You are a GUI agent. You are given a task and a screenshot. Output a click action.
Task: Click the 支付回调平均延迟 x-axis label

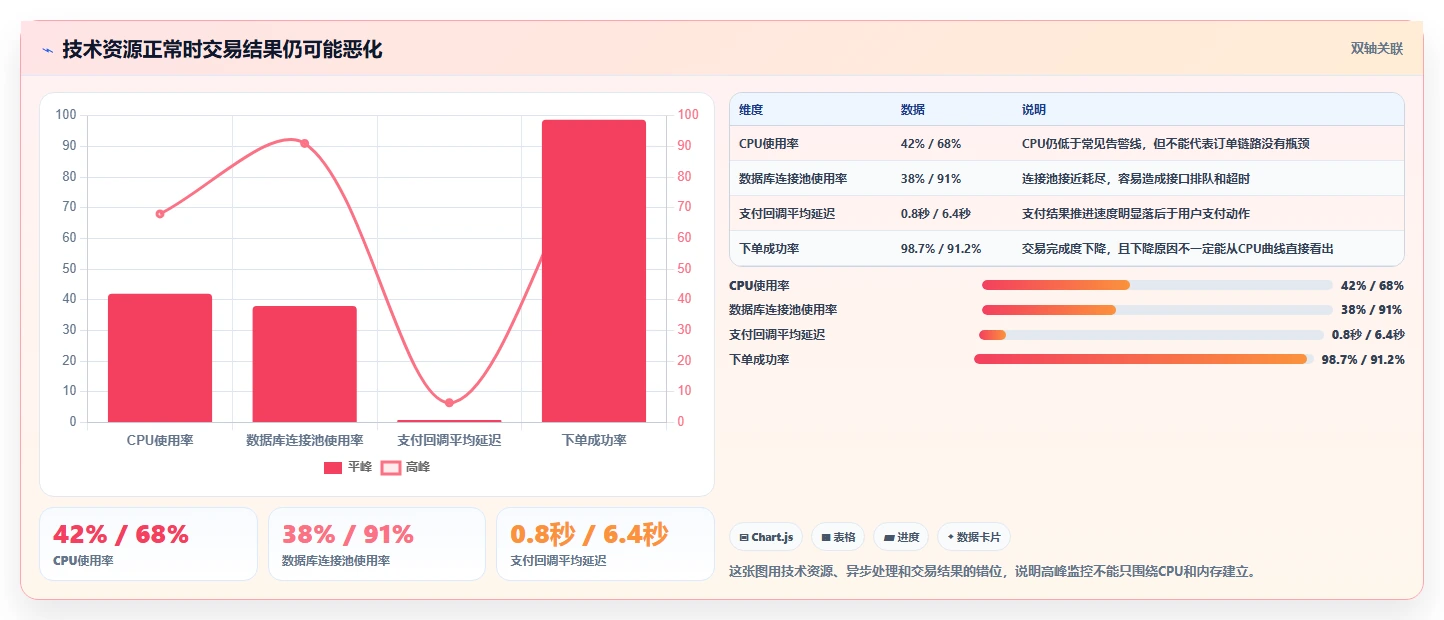point(449,440)
